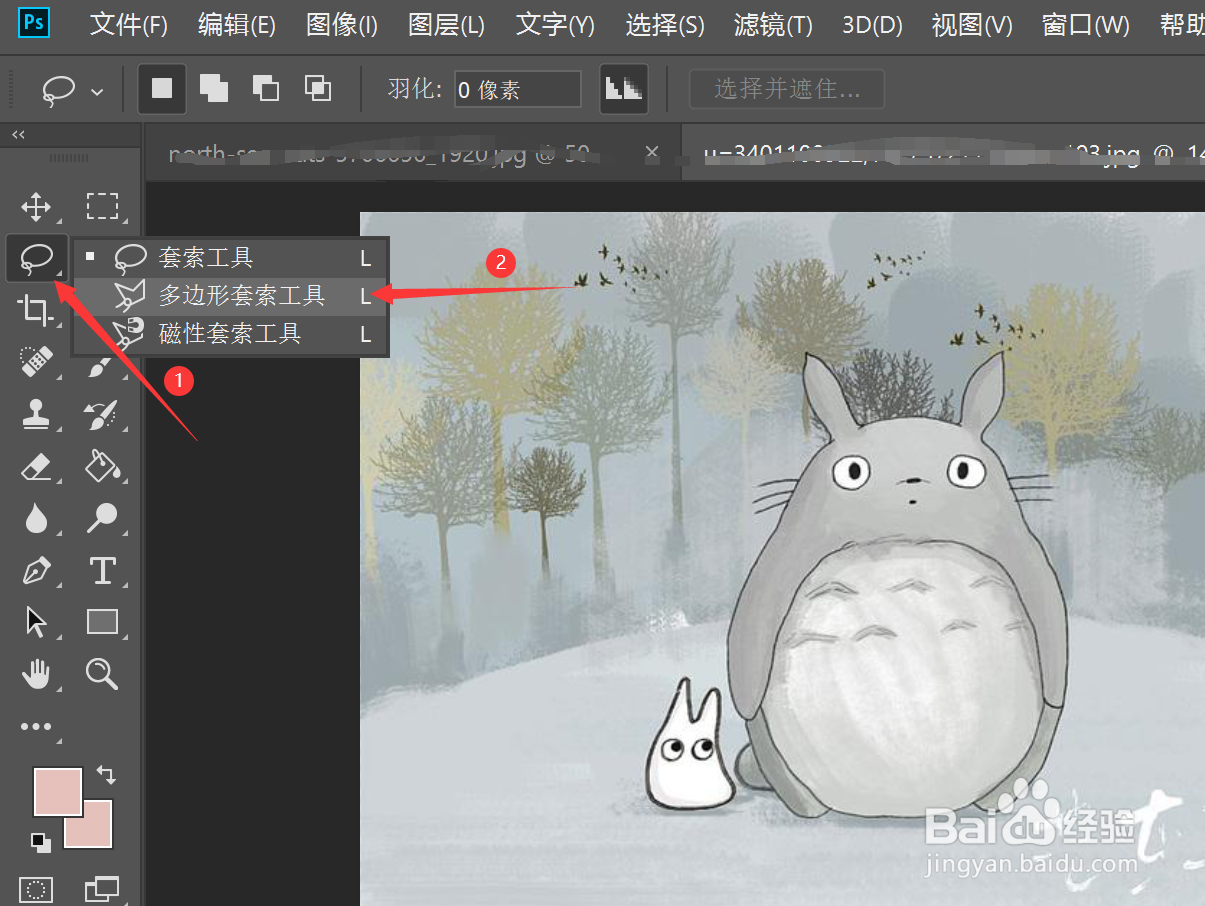Select the Crop tool
Screen dimensions: 1205x906
point(36,311)
